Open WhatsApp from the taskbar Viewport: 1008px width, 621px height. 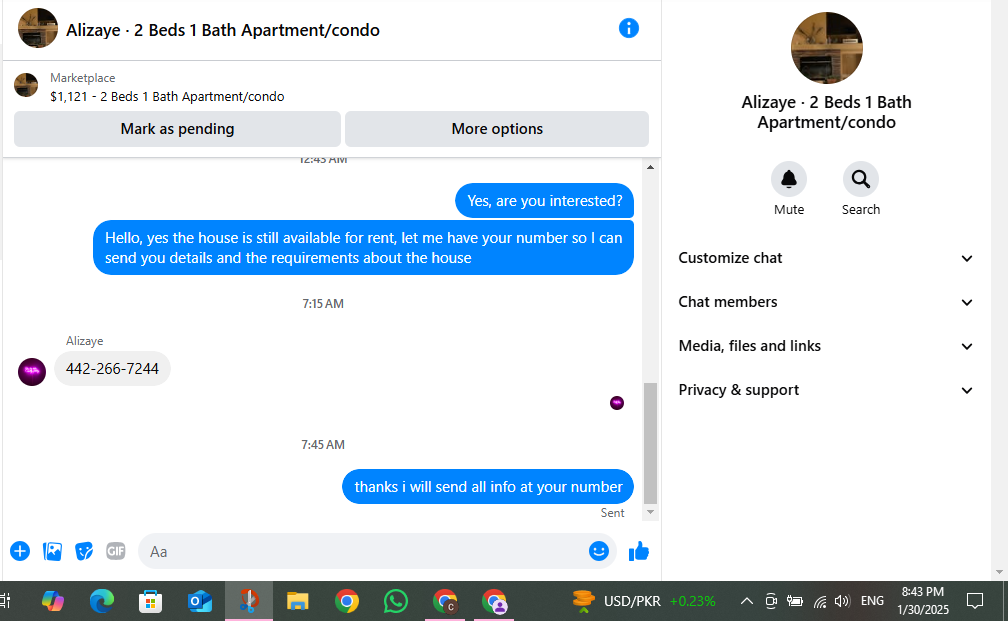click(x=395, y=601)
